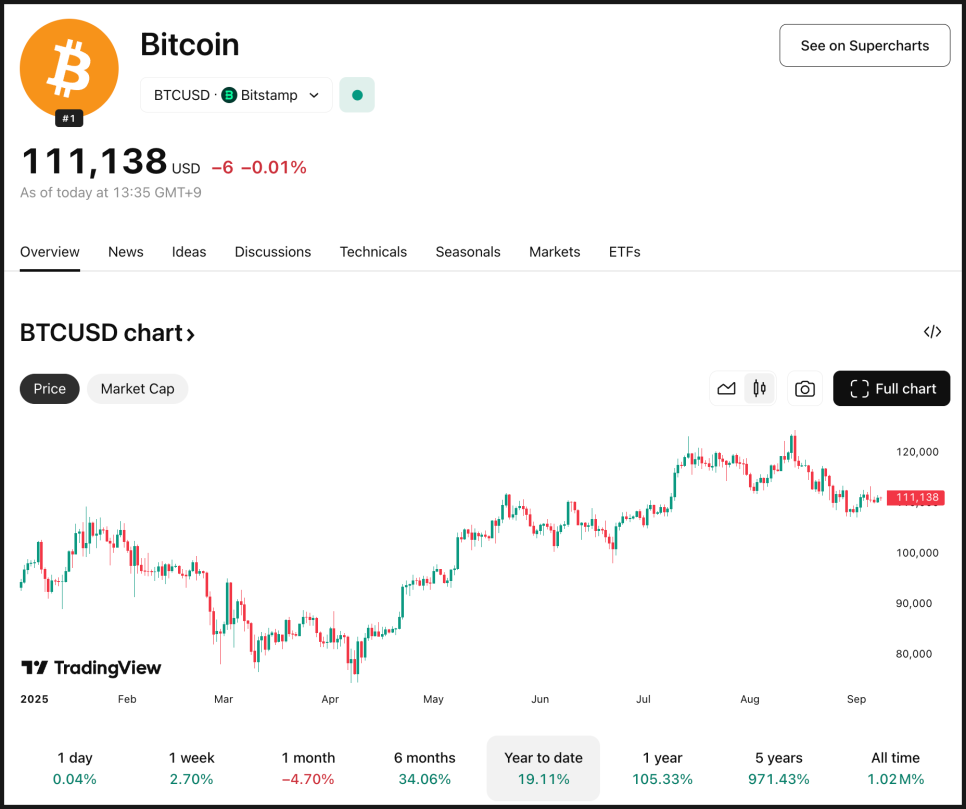Screen dimensions: 966x809
Task: Click the 111,138 price label on axis
Action: point(915,498)
